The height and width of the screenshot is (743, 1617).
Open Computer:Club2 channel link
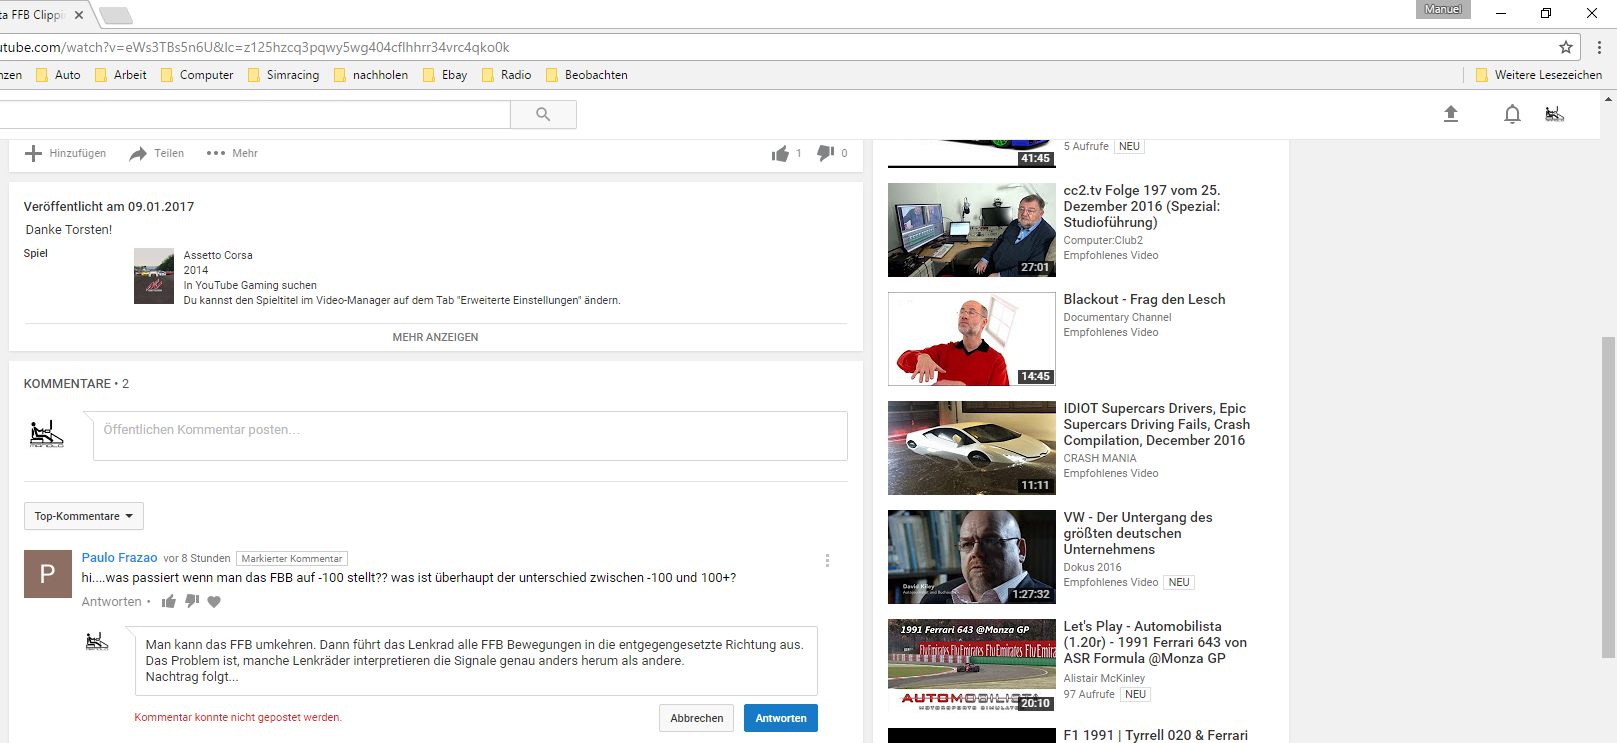1103,240
